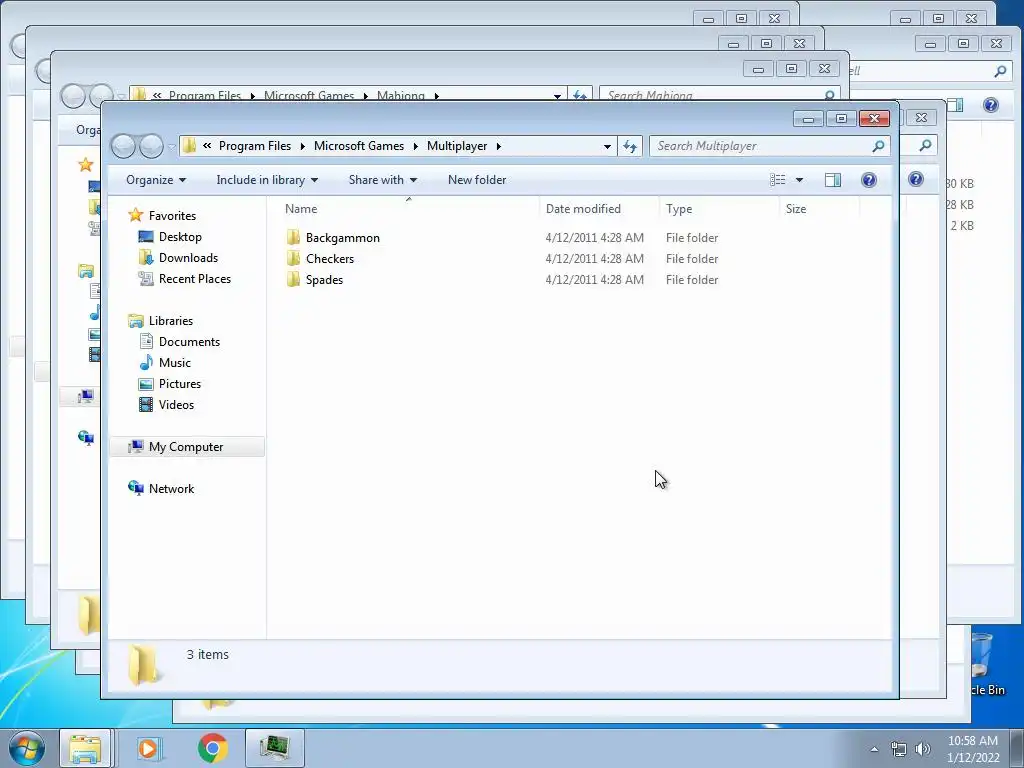The height and width of the screenshot is (768, 1024).
Task: Open Windows Explorer from the taskbar
Action: (85, 748)
